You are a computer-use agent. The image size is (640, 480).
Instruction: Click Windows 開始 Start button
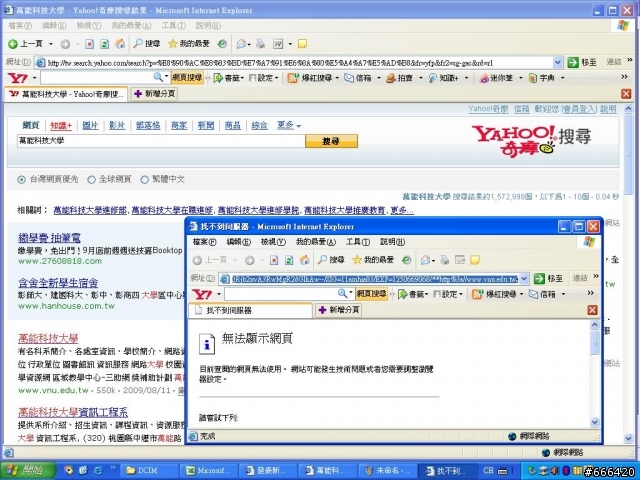point(28,471)
